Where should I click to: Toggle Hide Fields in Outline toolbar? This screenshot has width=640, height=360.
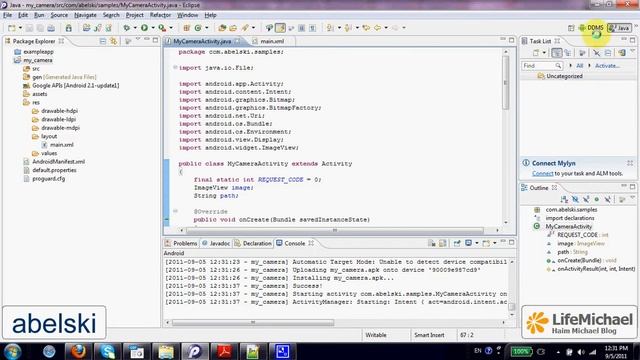click(575, 199)
